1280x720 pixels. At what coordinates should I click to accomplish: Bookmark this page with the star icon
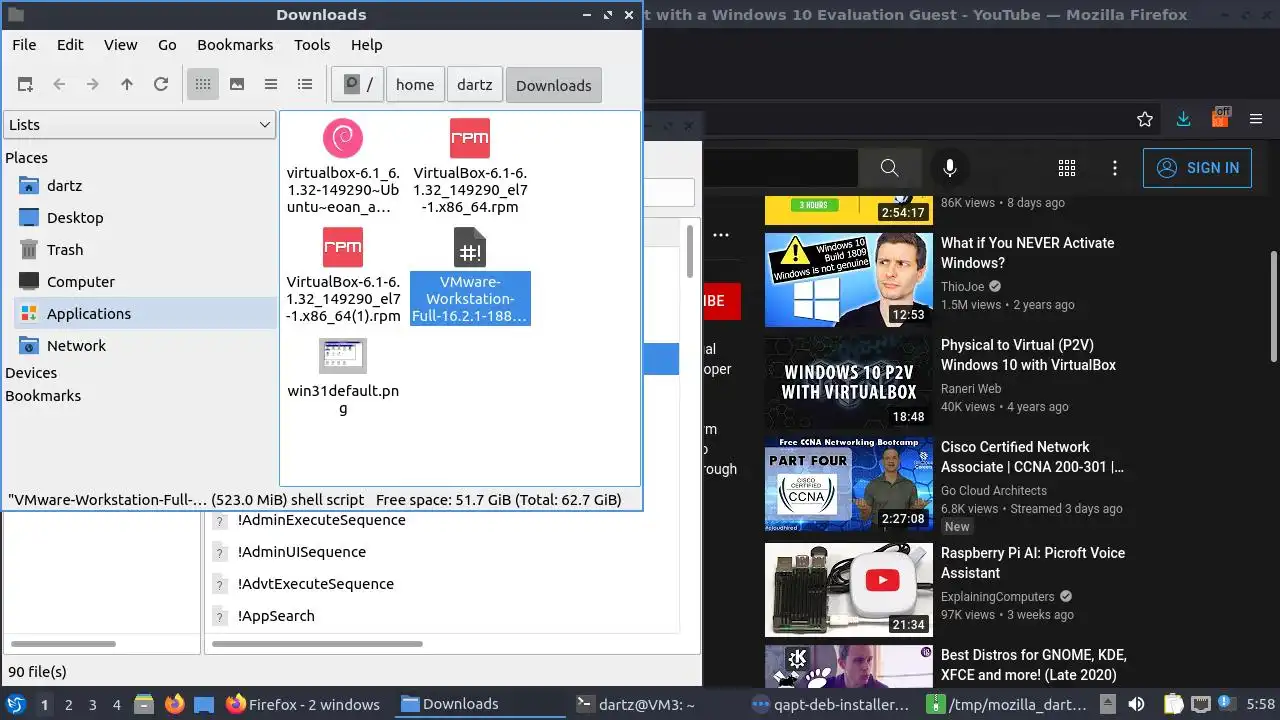(1145, 119)
